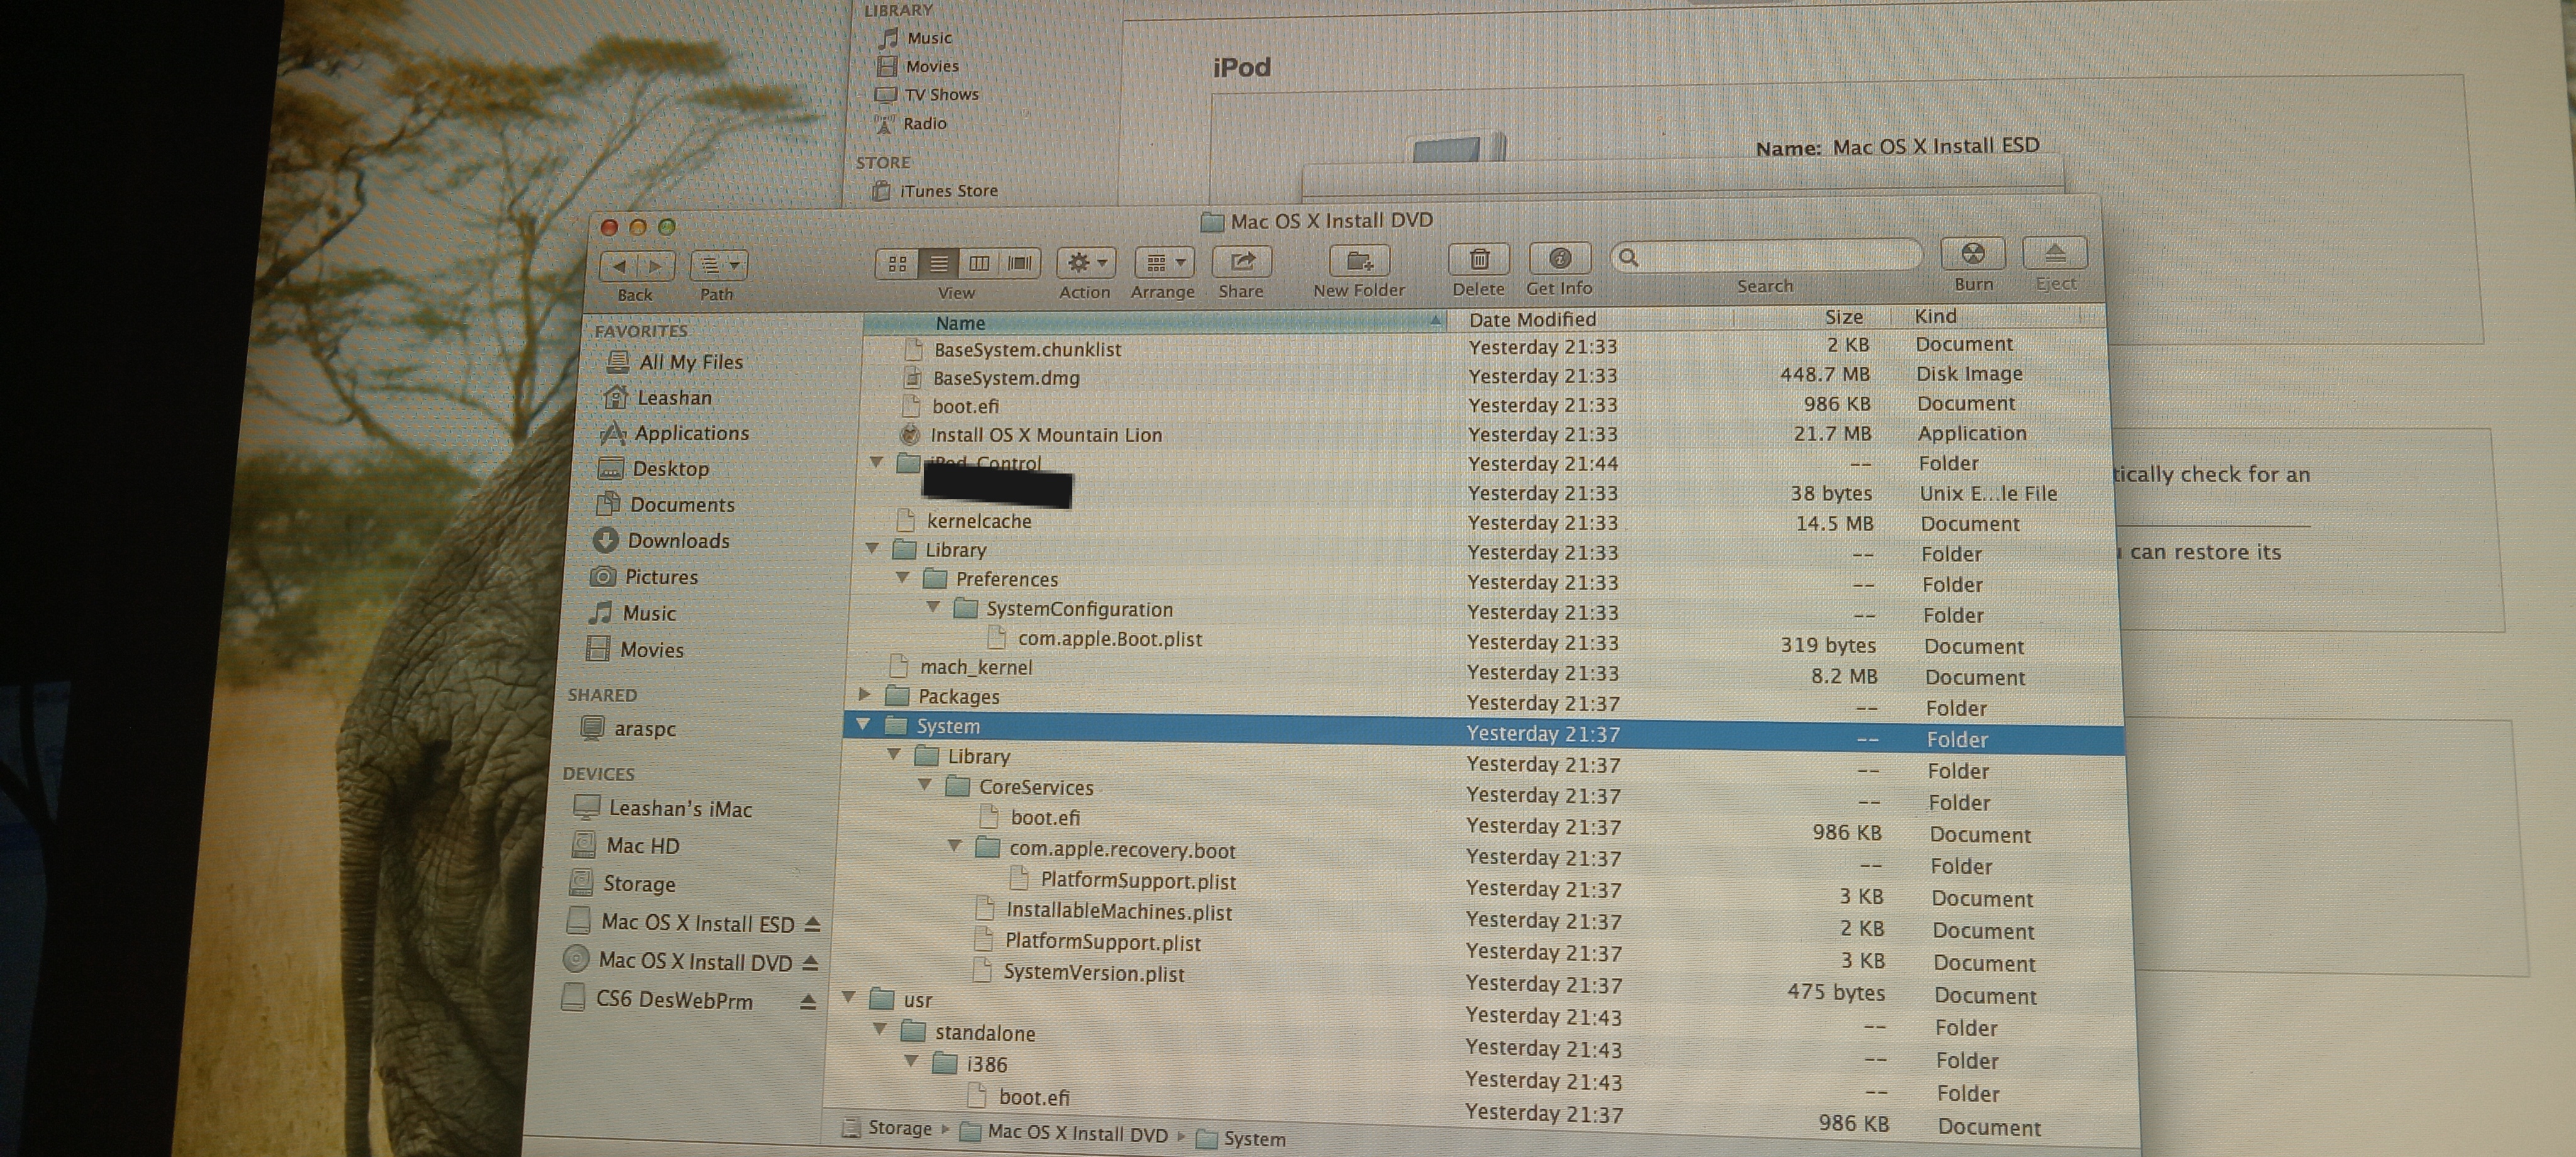Viewport: 2576px width, 1157px height.
Task: Collapse the usr folder
Action: coord(849,998)
